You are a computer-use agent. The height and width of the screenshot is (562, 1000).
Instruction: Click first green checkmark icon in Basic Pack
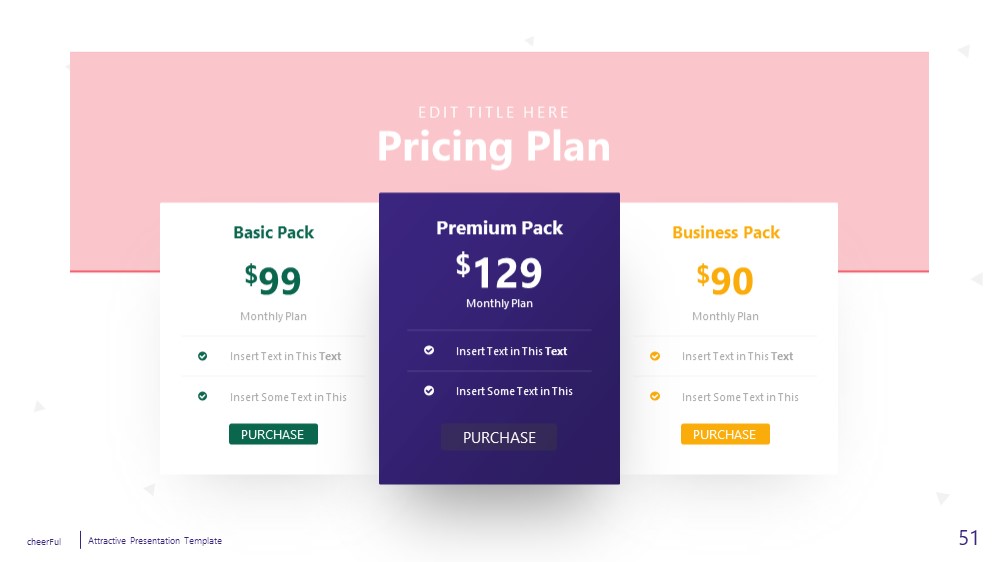pos(202,356)
